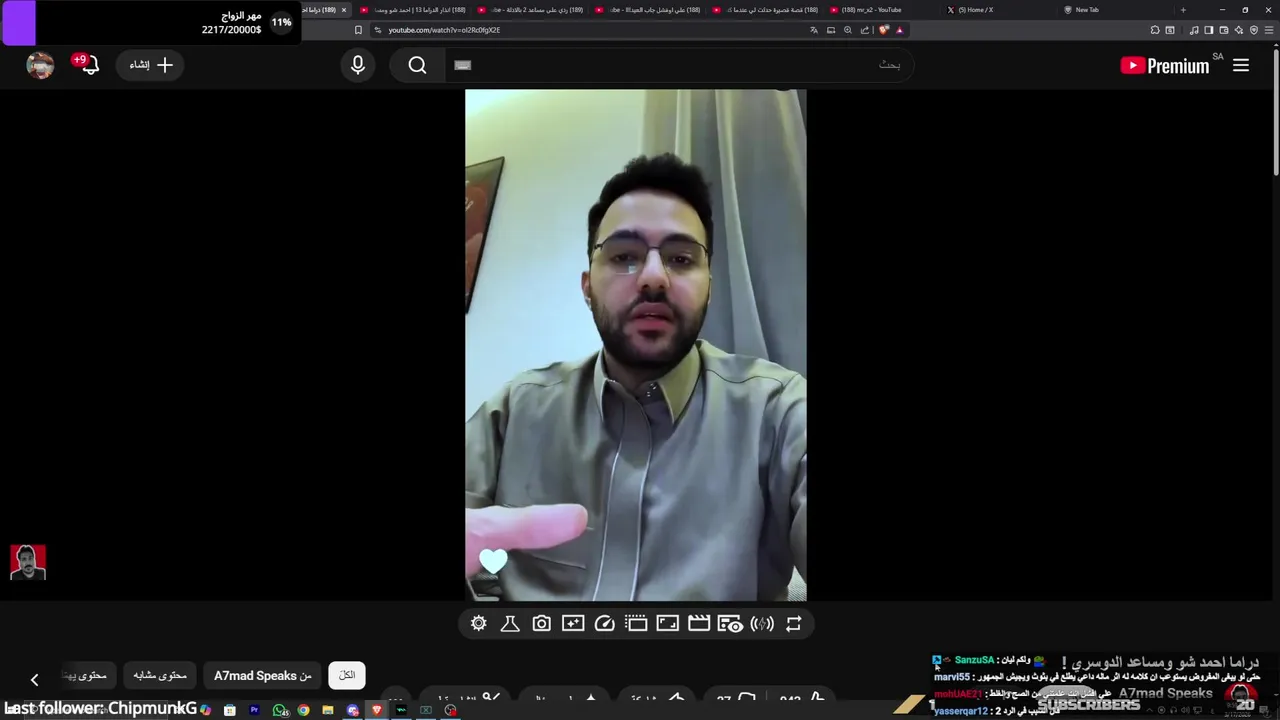Click the Brave Shields lion icon
This screenshot has height=720, width=1280.
pyautogui.click(x=884, y=30)
